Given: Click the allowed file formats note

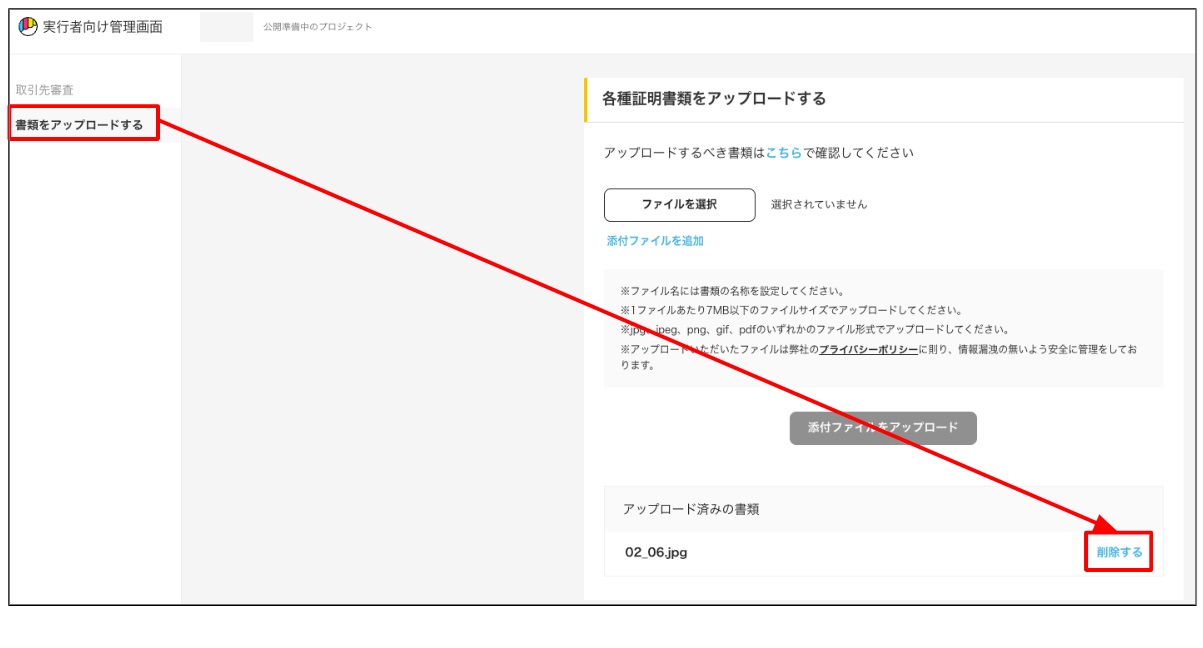Looking at the screenshot, I should click(x=815, y=330).
